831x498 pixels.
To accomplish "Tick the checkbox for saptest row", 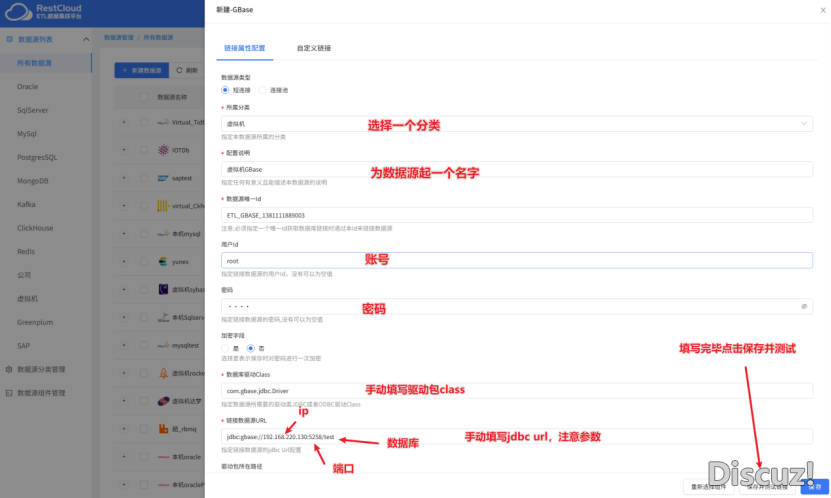I will pyautogui.click(x=144, y=178).
